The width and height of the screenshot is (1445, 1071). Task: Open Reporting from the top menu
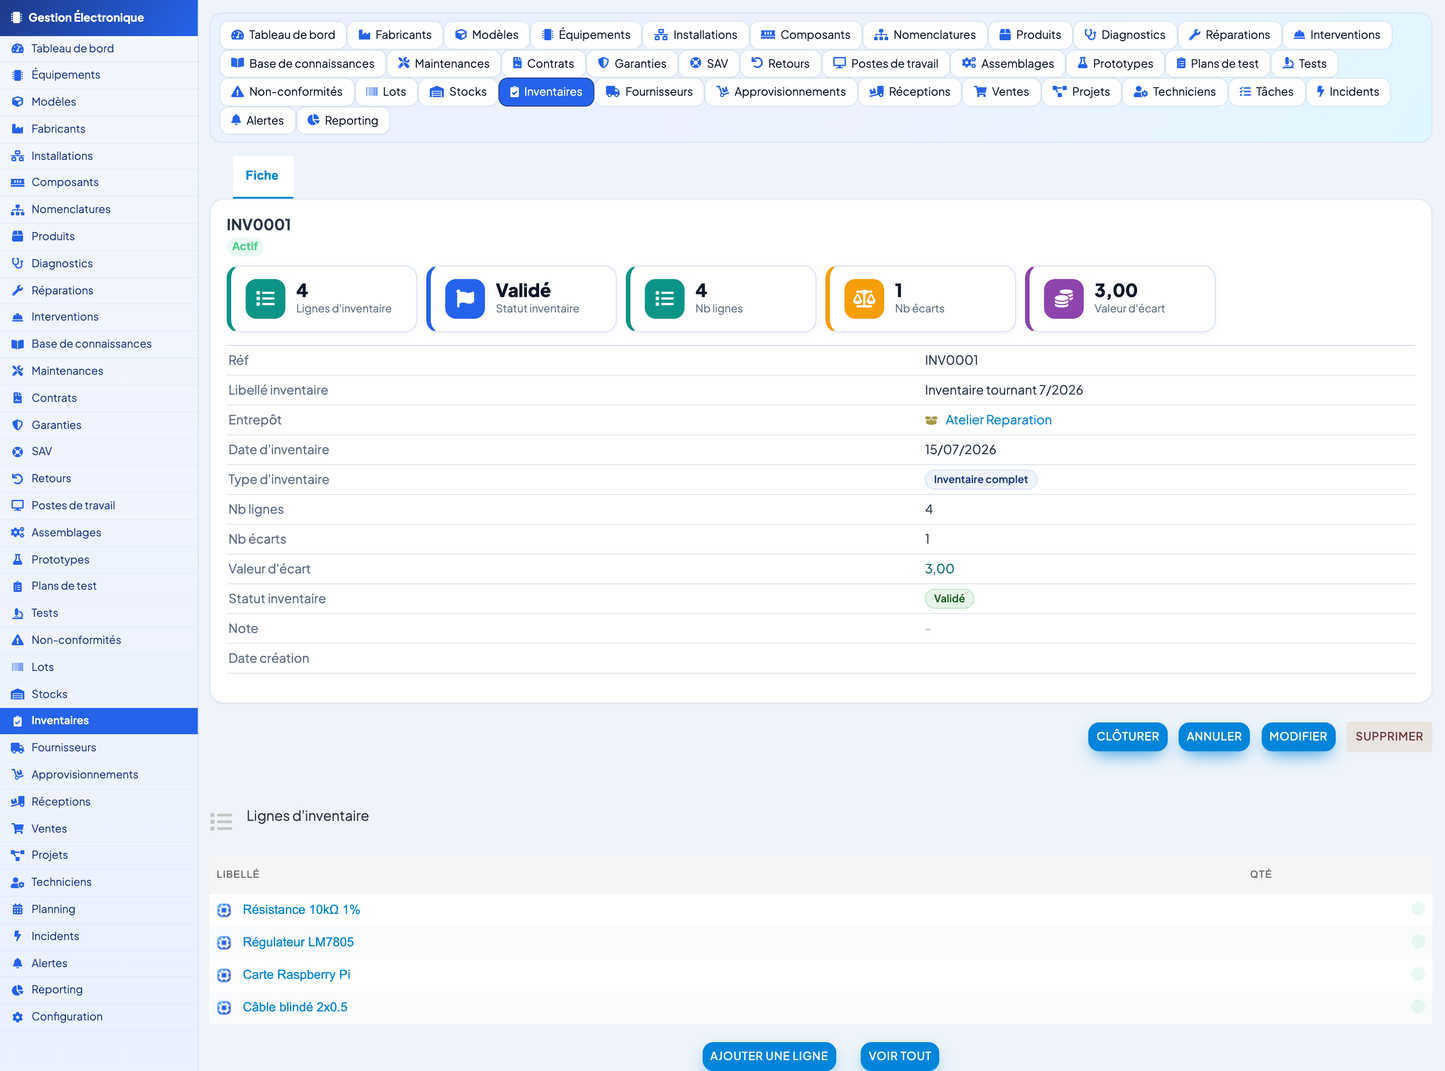point(342,121)
